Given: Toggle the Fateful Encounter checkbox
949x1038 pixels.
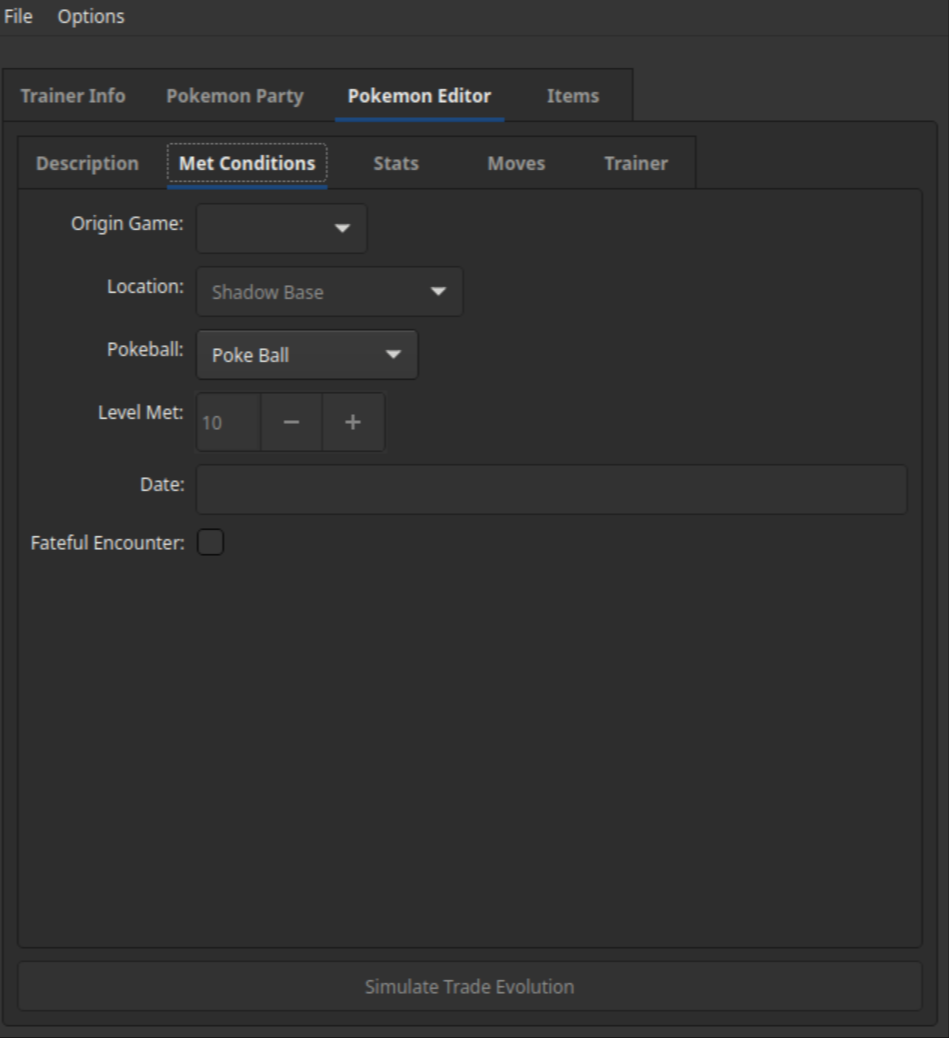Looking at the screenshot, I should click(x=210, y=543).
